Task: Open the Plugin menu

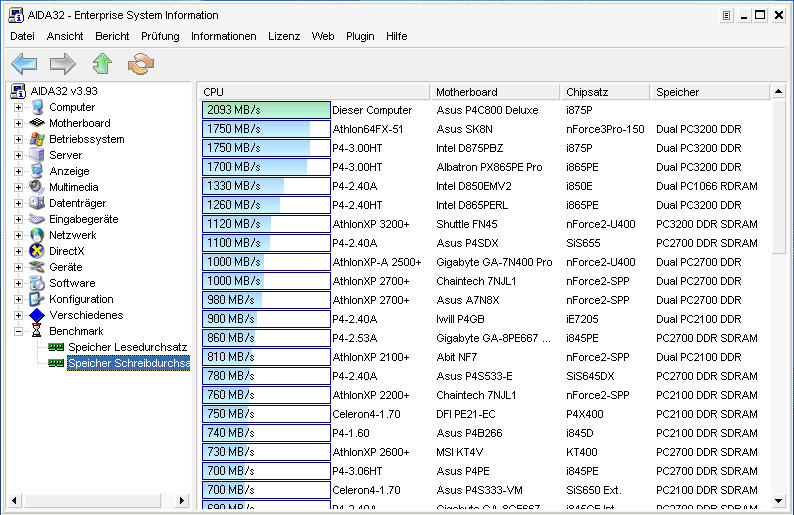Action: pos(360,36)
